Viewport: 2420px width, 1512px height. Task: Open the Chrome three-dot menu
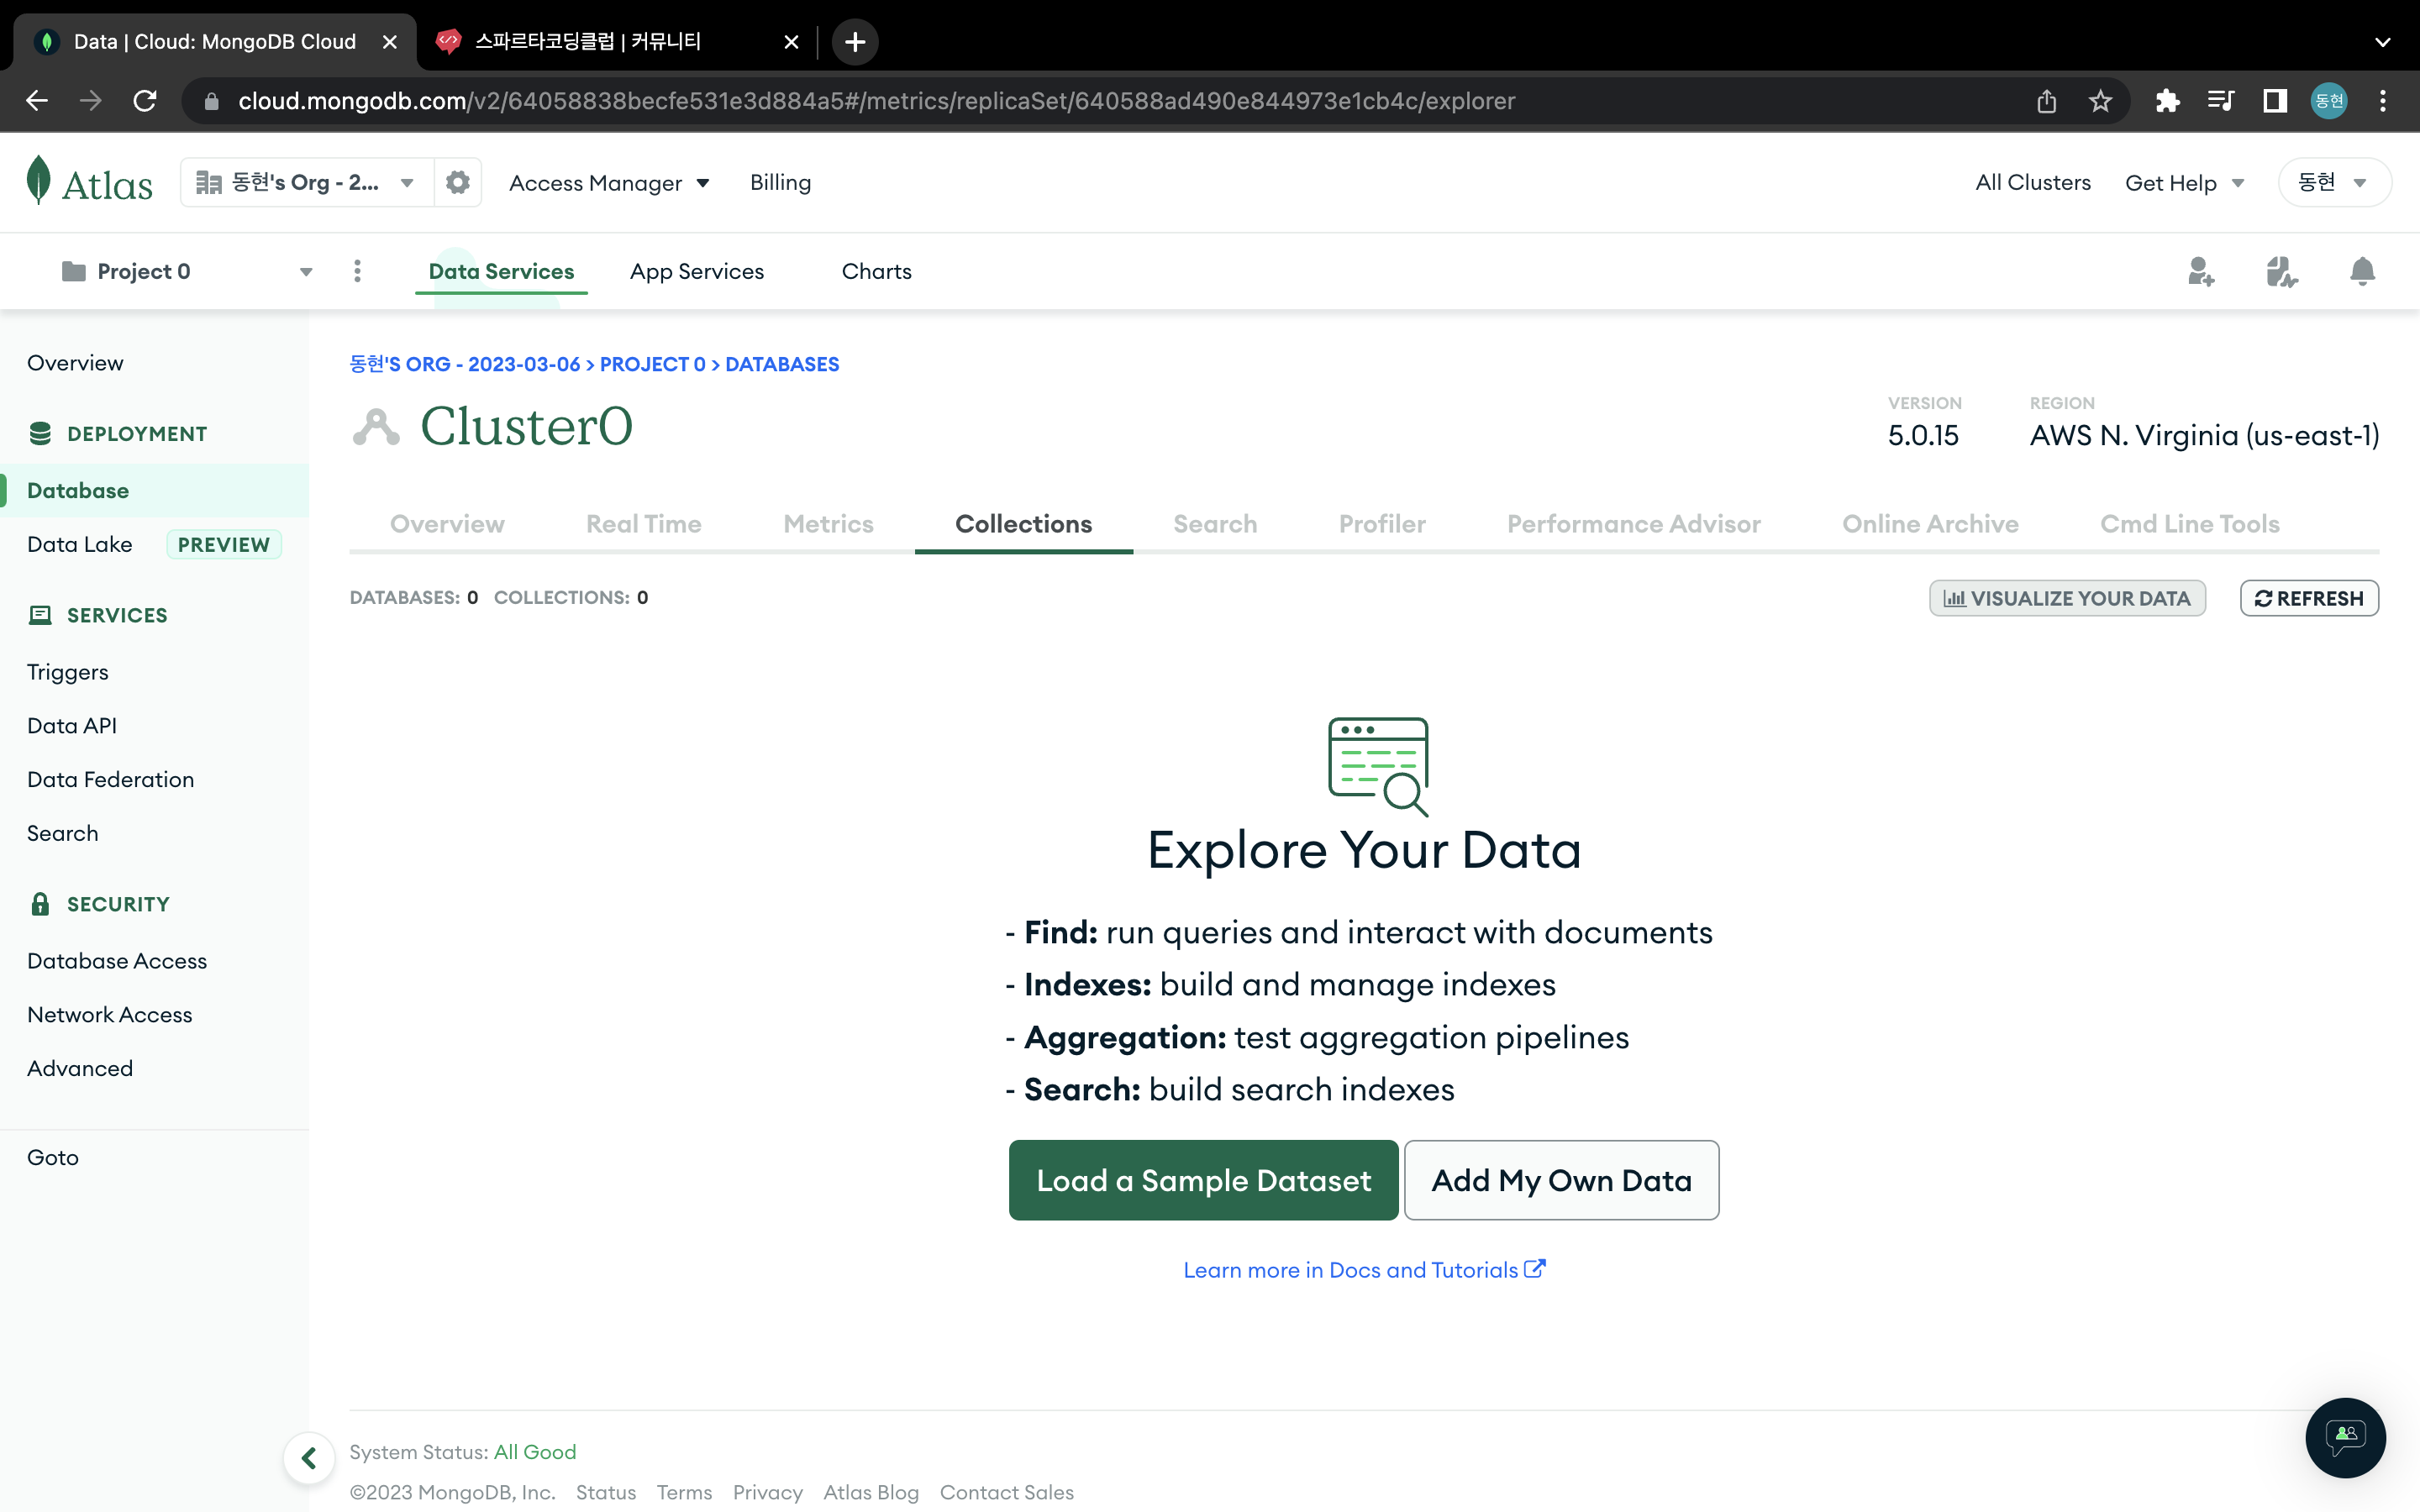tap(2383, 101)
